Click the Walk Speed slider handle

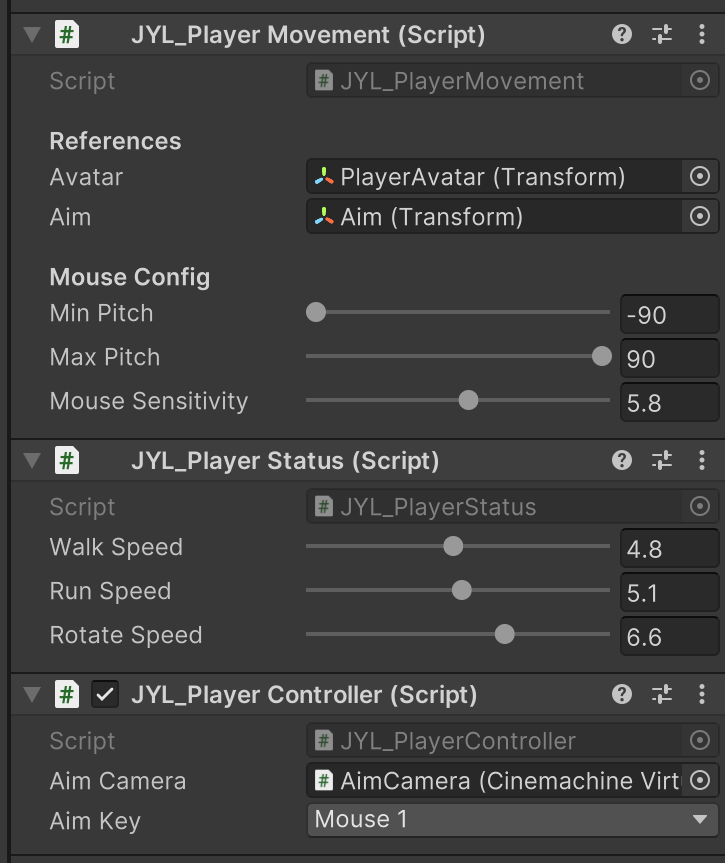453,547
